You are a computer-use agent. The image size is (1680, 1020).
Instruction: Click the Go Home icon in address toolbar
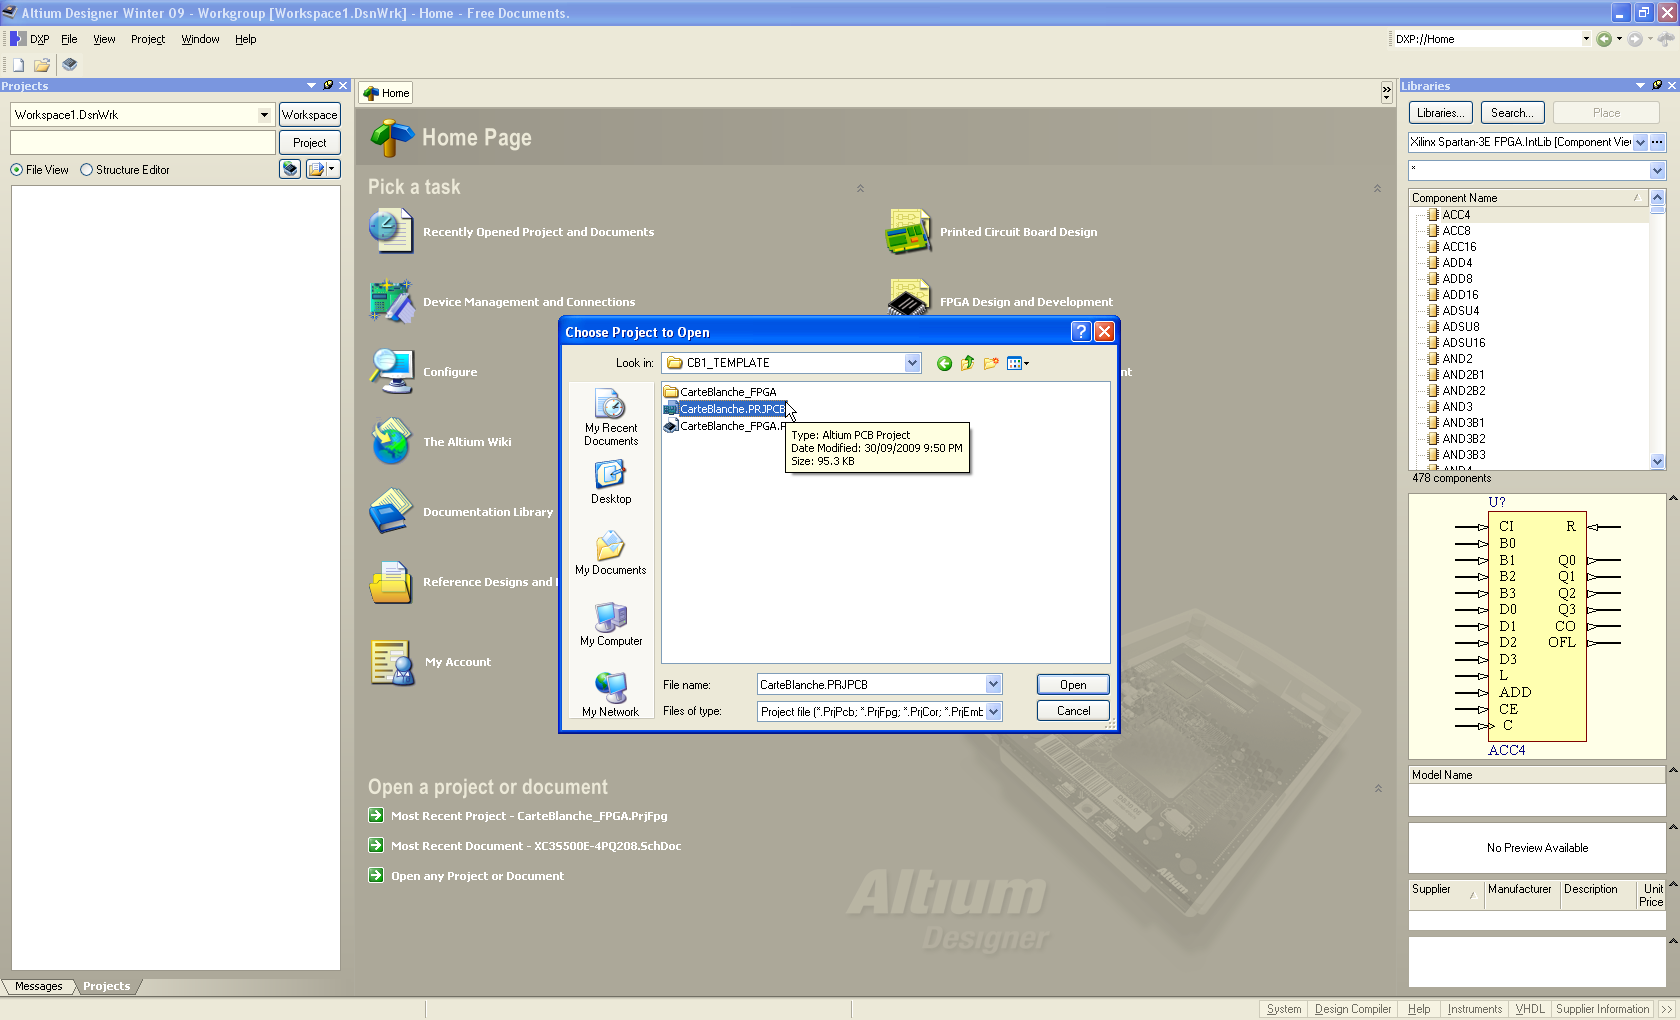tap(1666, 39)
